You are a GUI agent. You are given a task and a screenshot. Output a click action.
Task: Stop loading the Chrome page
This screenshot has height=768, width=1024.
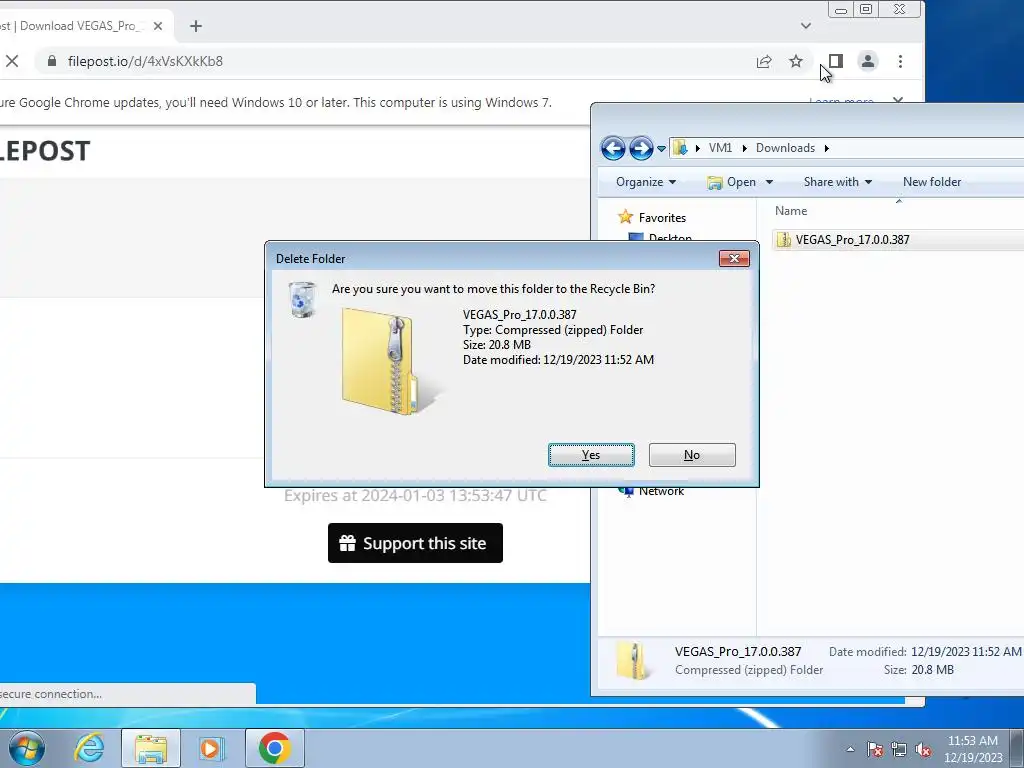click(12, 61)
